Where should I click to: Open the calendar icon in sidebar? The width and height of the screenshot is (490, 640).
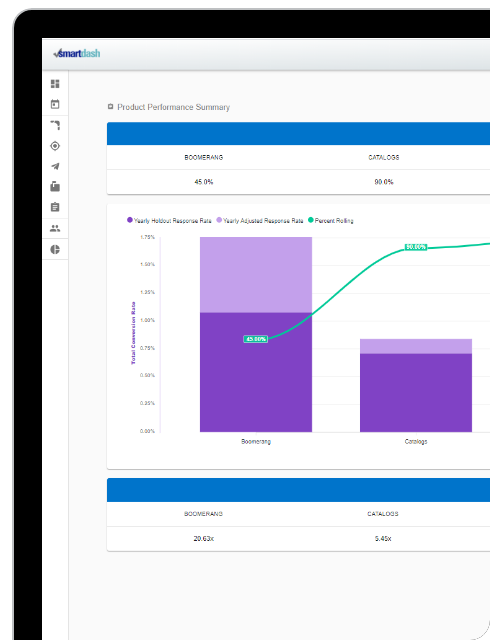point(55,104)
